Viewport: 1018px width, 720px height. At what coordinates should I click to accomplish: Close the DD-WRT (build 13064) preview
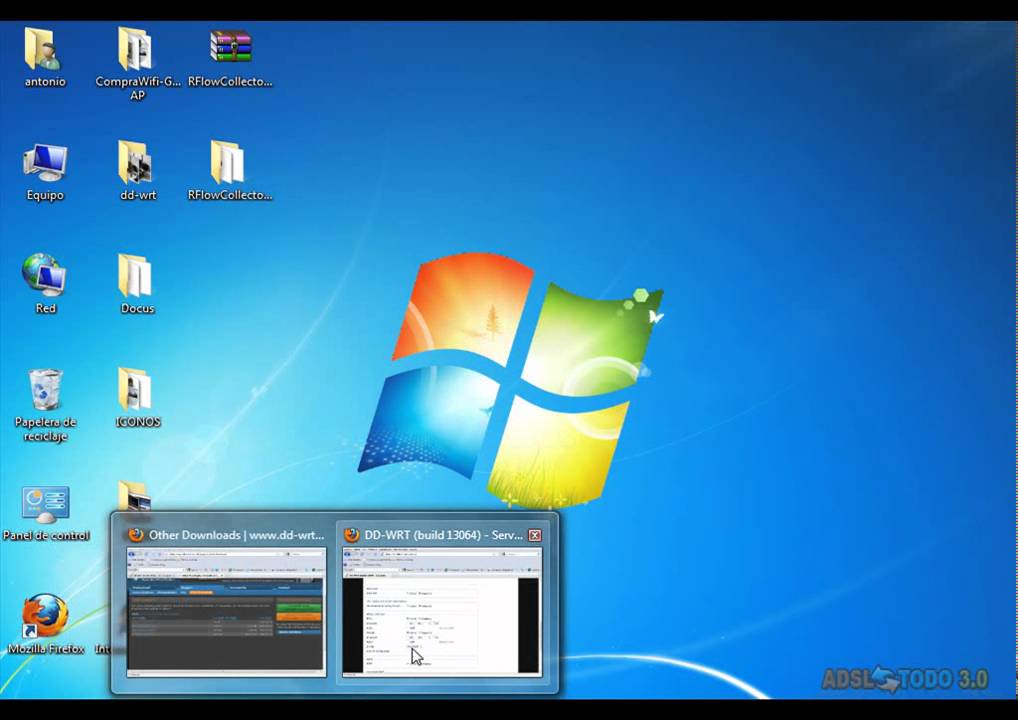(x=535, y=535)
